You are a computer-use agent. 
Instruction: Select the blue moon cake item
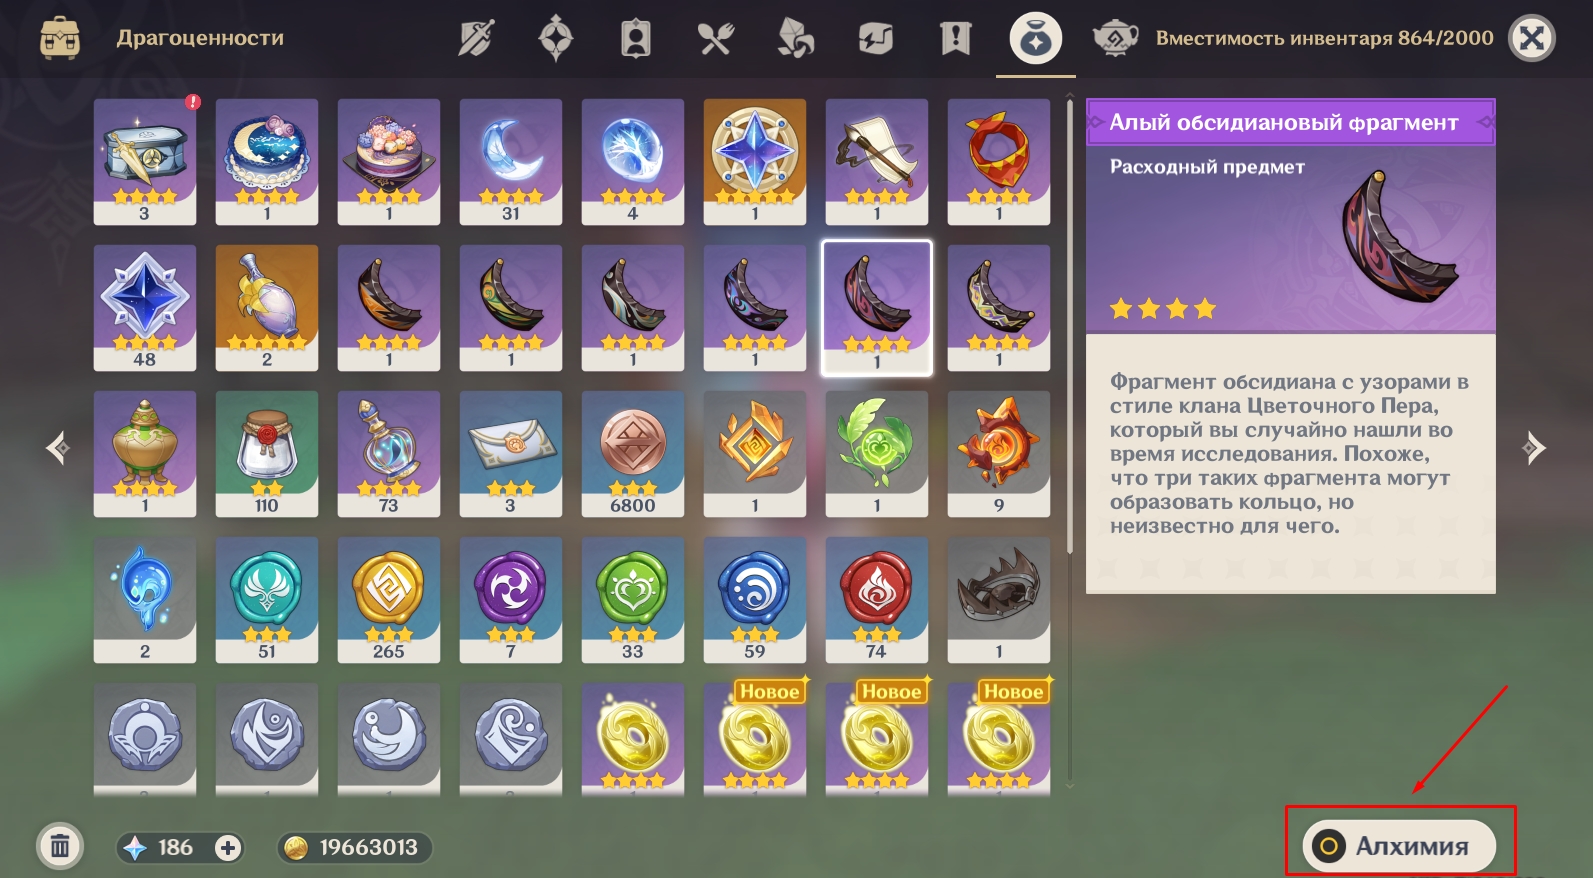(267, 161)
